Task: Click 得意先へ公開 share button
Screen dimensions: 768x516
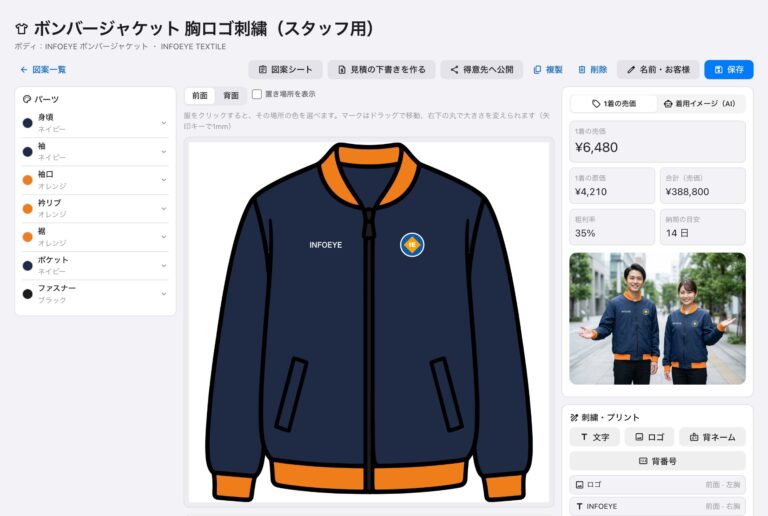Action: [482, 70]
